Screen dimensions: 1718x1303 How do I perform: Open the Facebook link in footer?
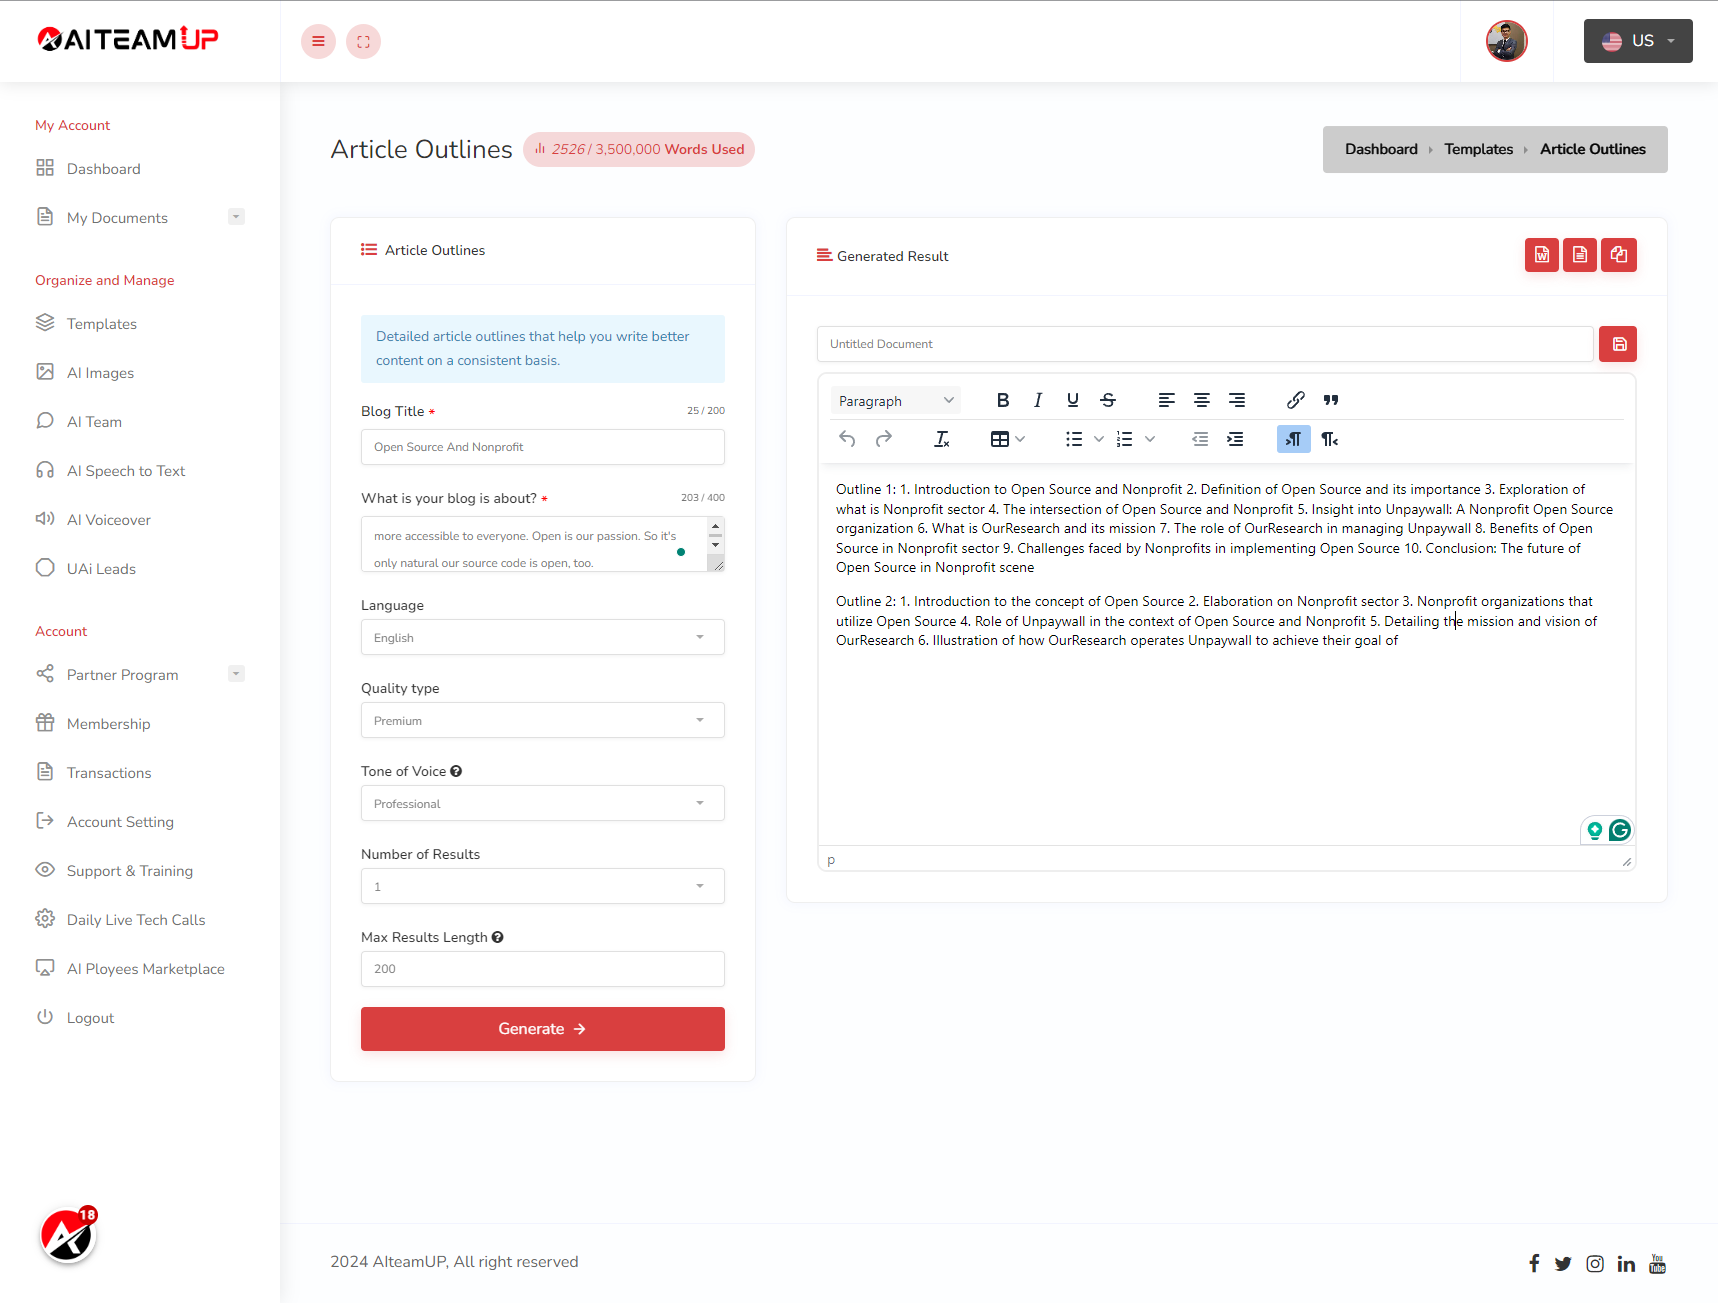(1534, 1263)
